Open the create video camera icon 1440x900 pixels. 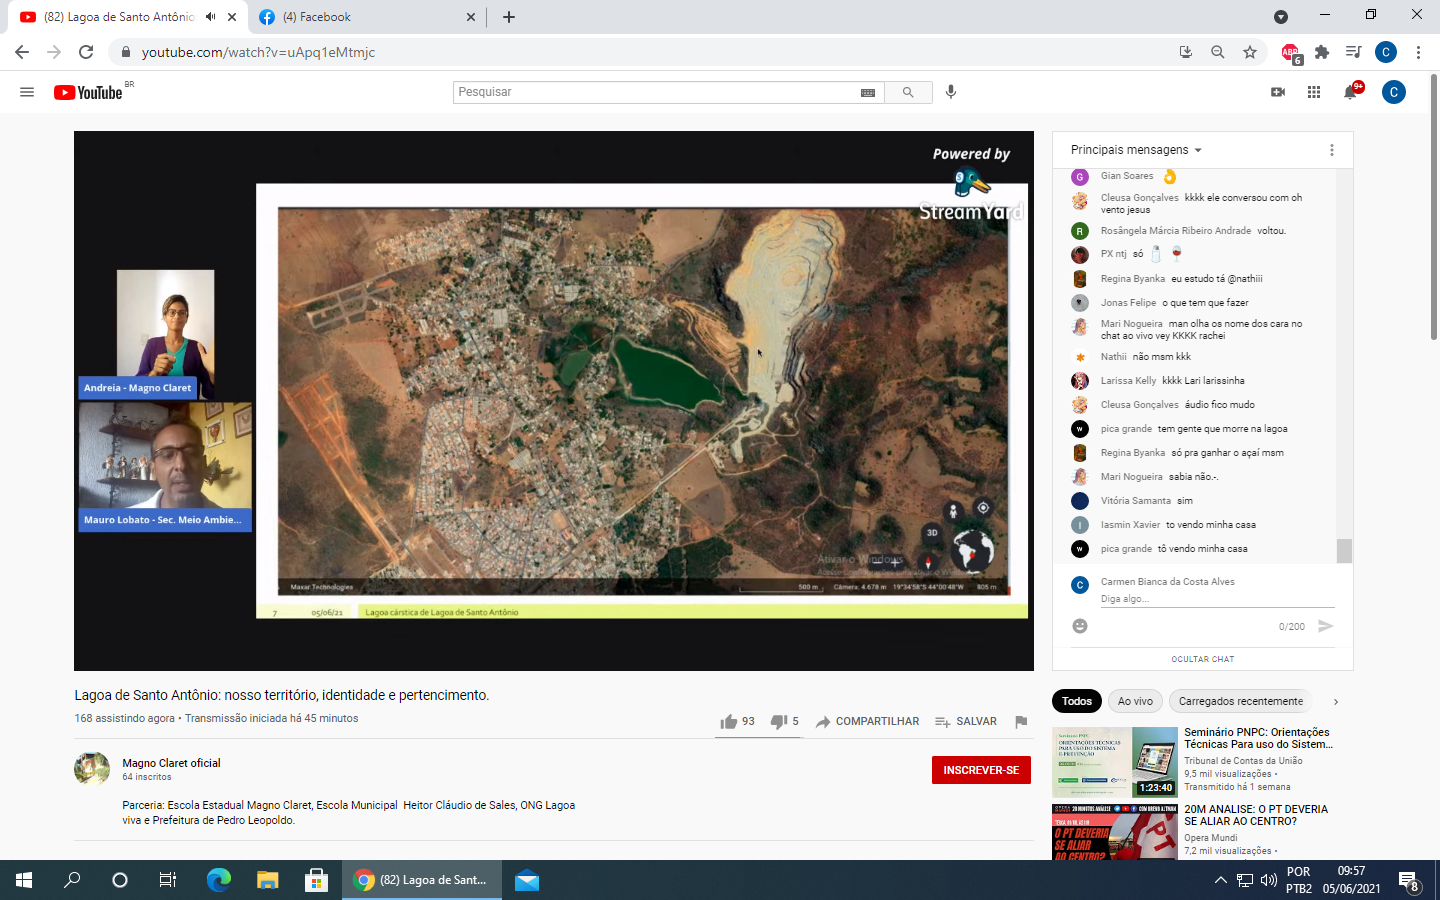click(x=1278, y=92)
